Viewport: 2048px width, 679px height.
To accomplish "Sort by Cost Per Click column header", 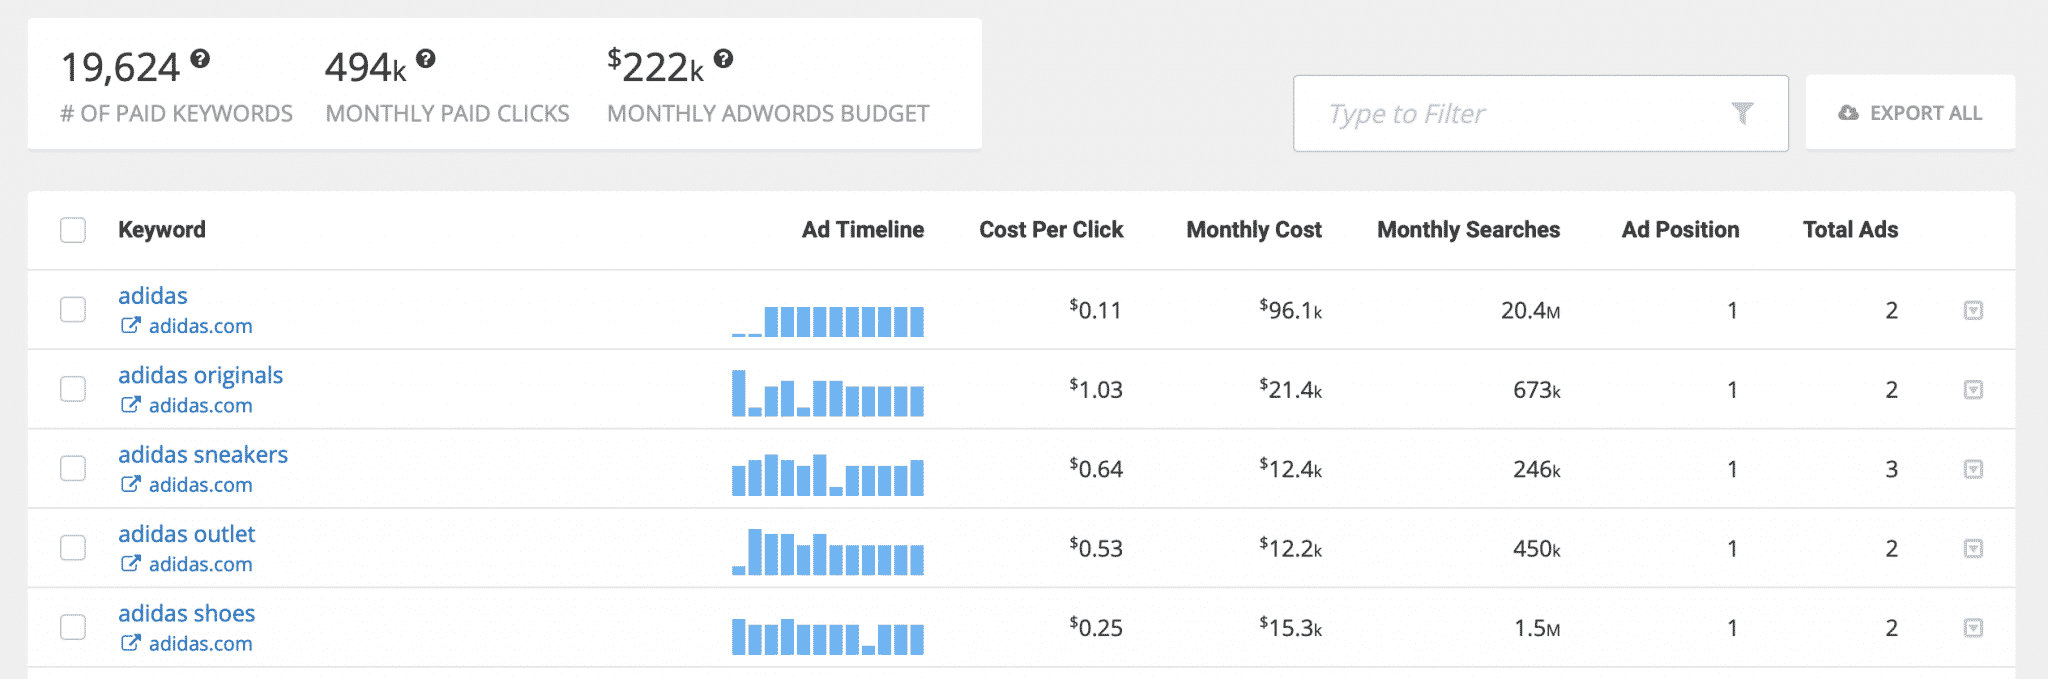I will pyautogui.click(x=1051, y=230).
